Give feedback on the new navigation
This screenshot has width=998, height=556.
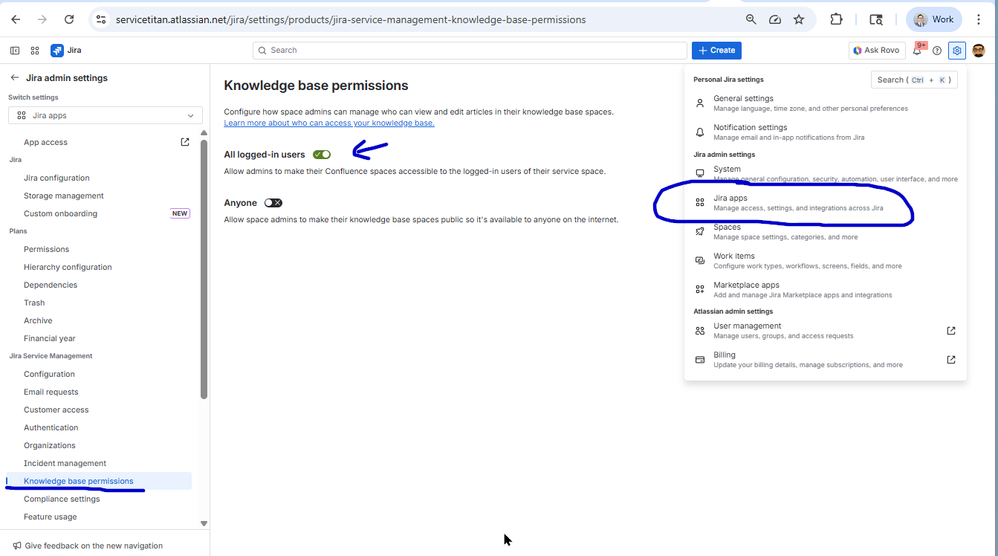(88, 545)
